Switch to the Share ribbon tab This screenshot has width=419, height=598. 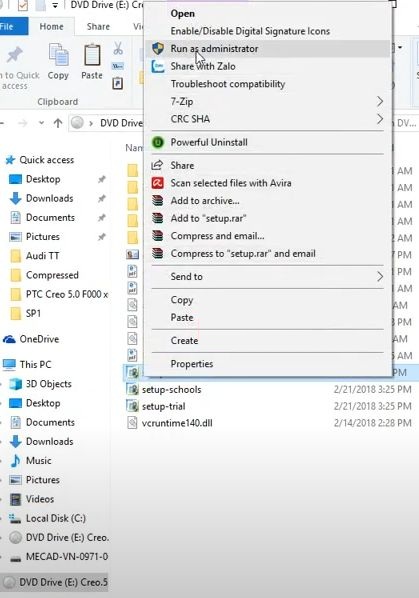(98, 27)
